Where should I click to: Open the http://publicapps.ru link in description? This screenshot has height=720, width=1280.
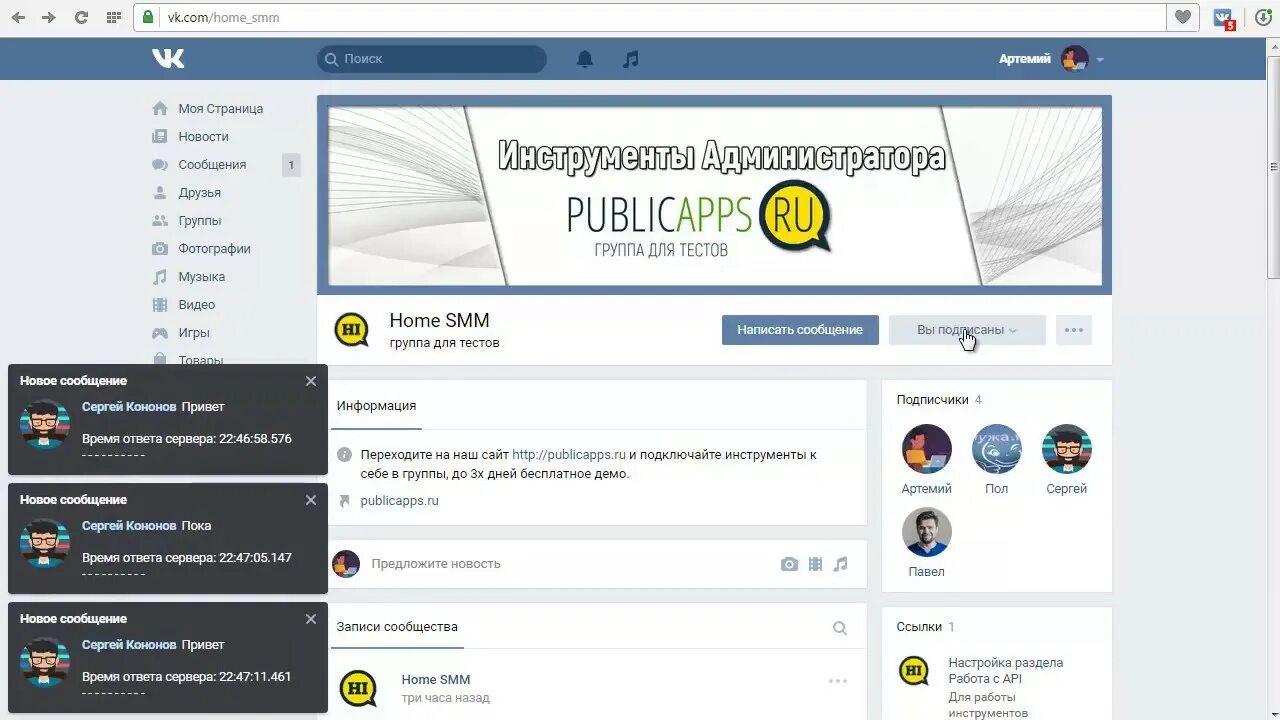pyautogui.click(x=569, y=454)
